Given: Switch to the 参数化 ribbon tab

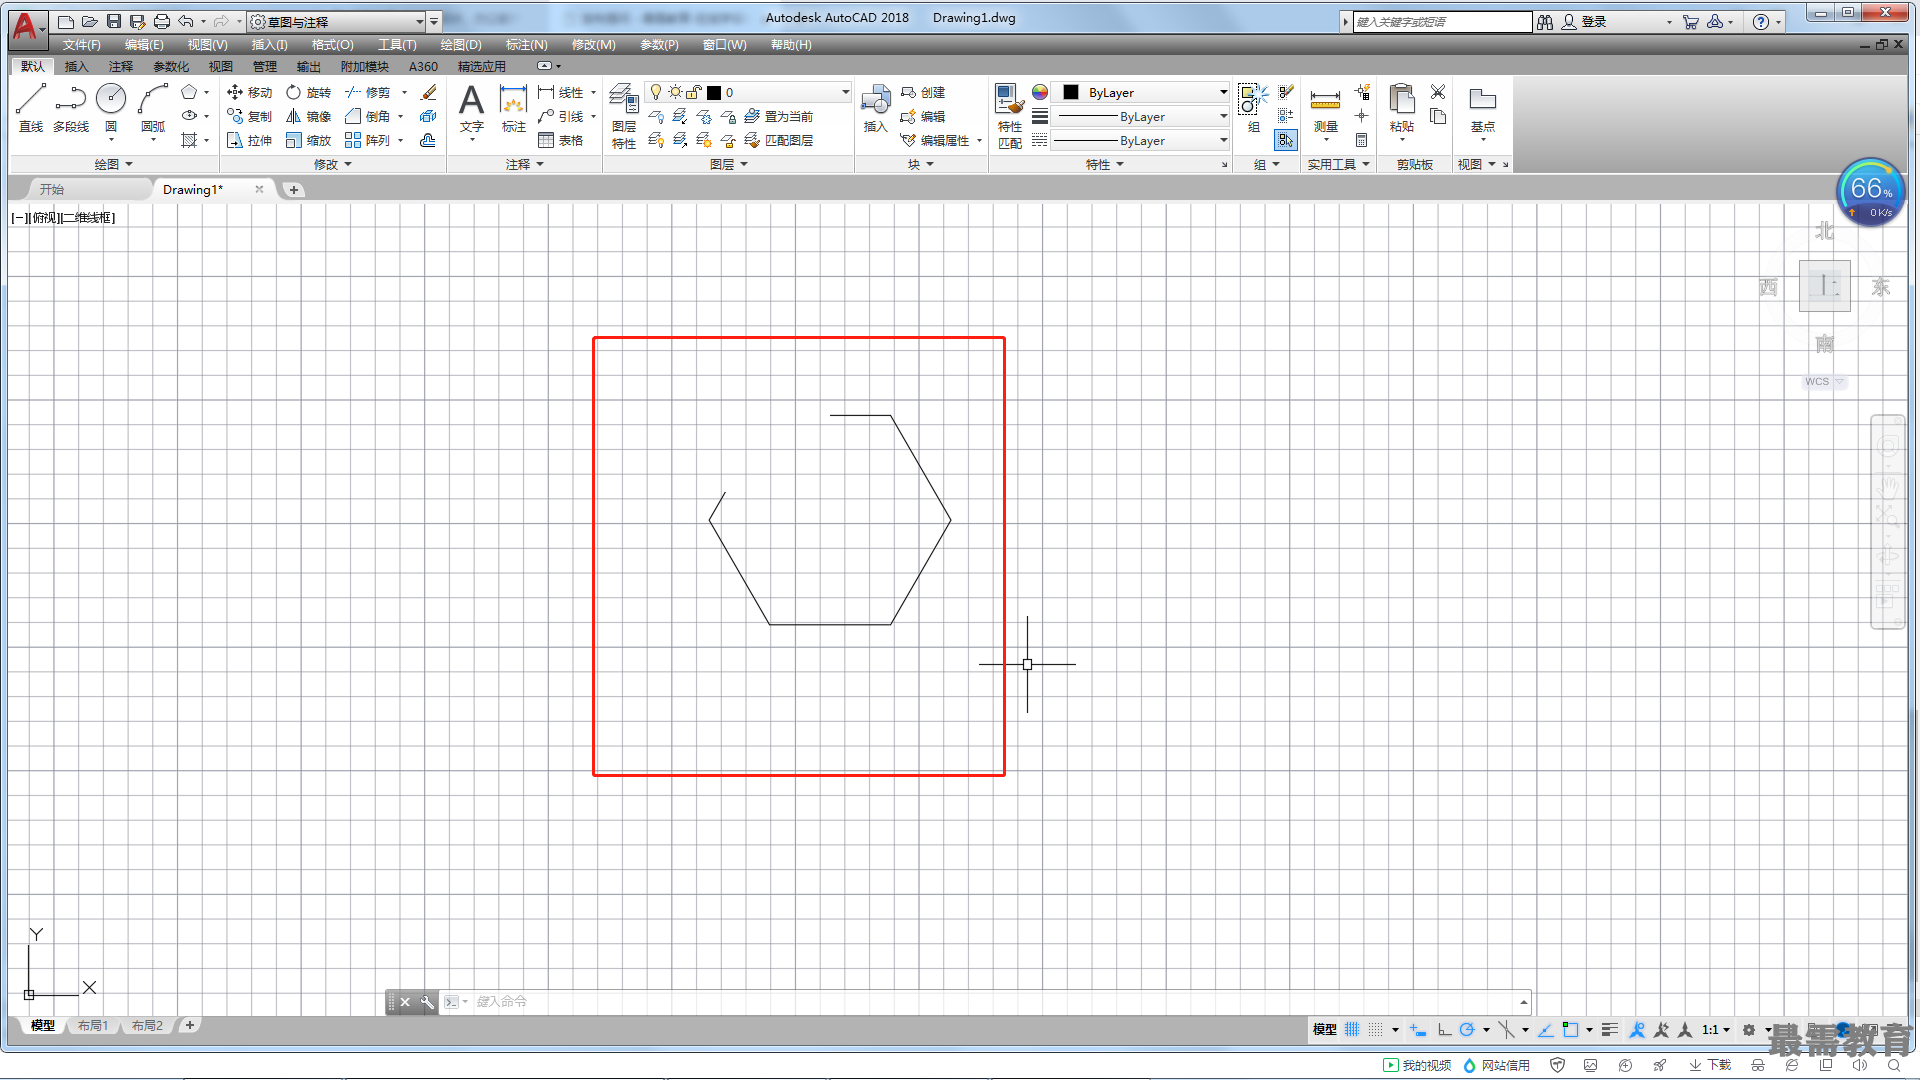Looking at the screenshot, I should click(171, 66).
